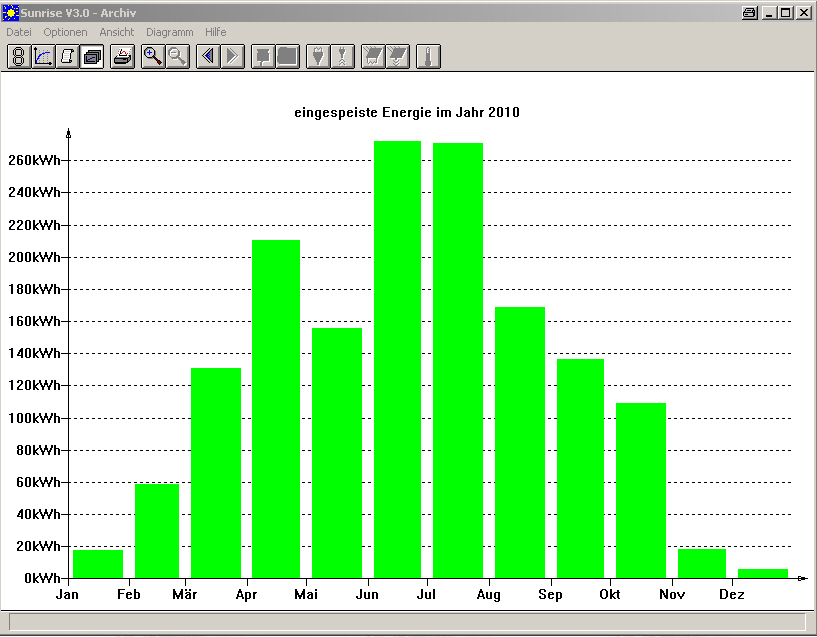Image resolution: width=817 pixels, height=637 pixels.
Task: Click the power plug toolbar icon
Action: click(318, 56)
